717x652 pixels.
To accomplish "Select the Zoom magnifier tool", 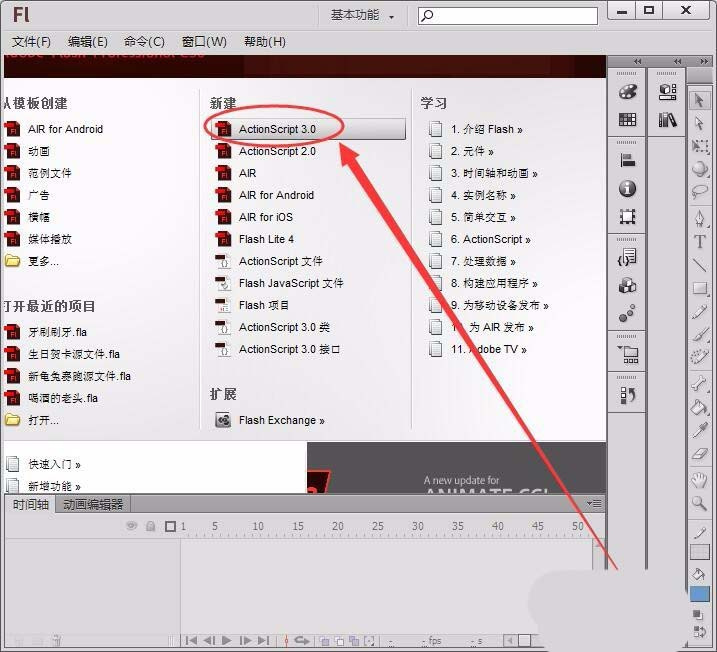I will pyautogui.click(x=699, y=503).
